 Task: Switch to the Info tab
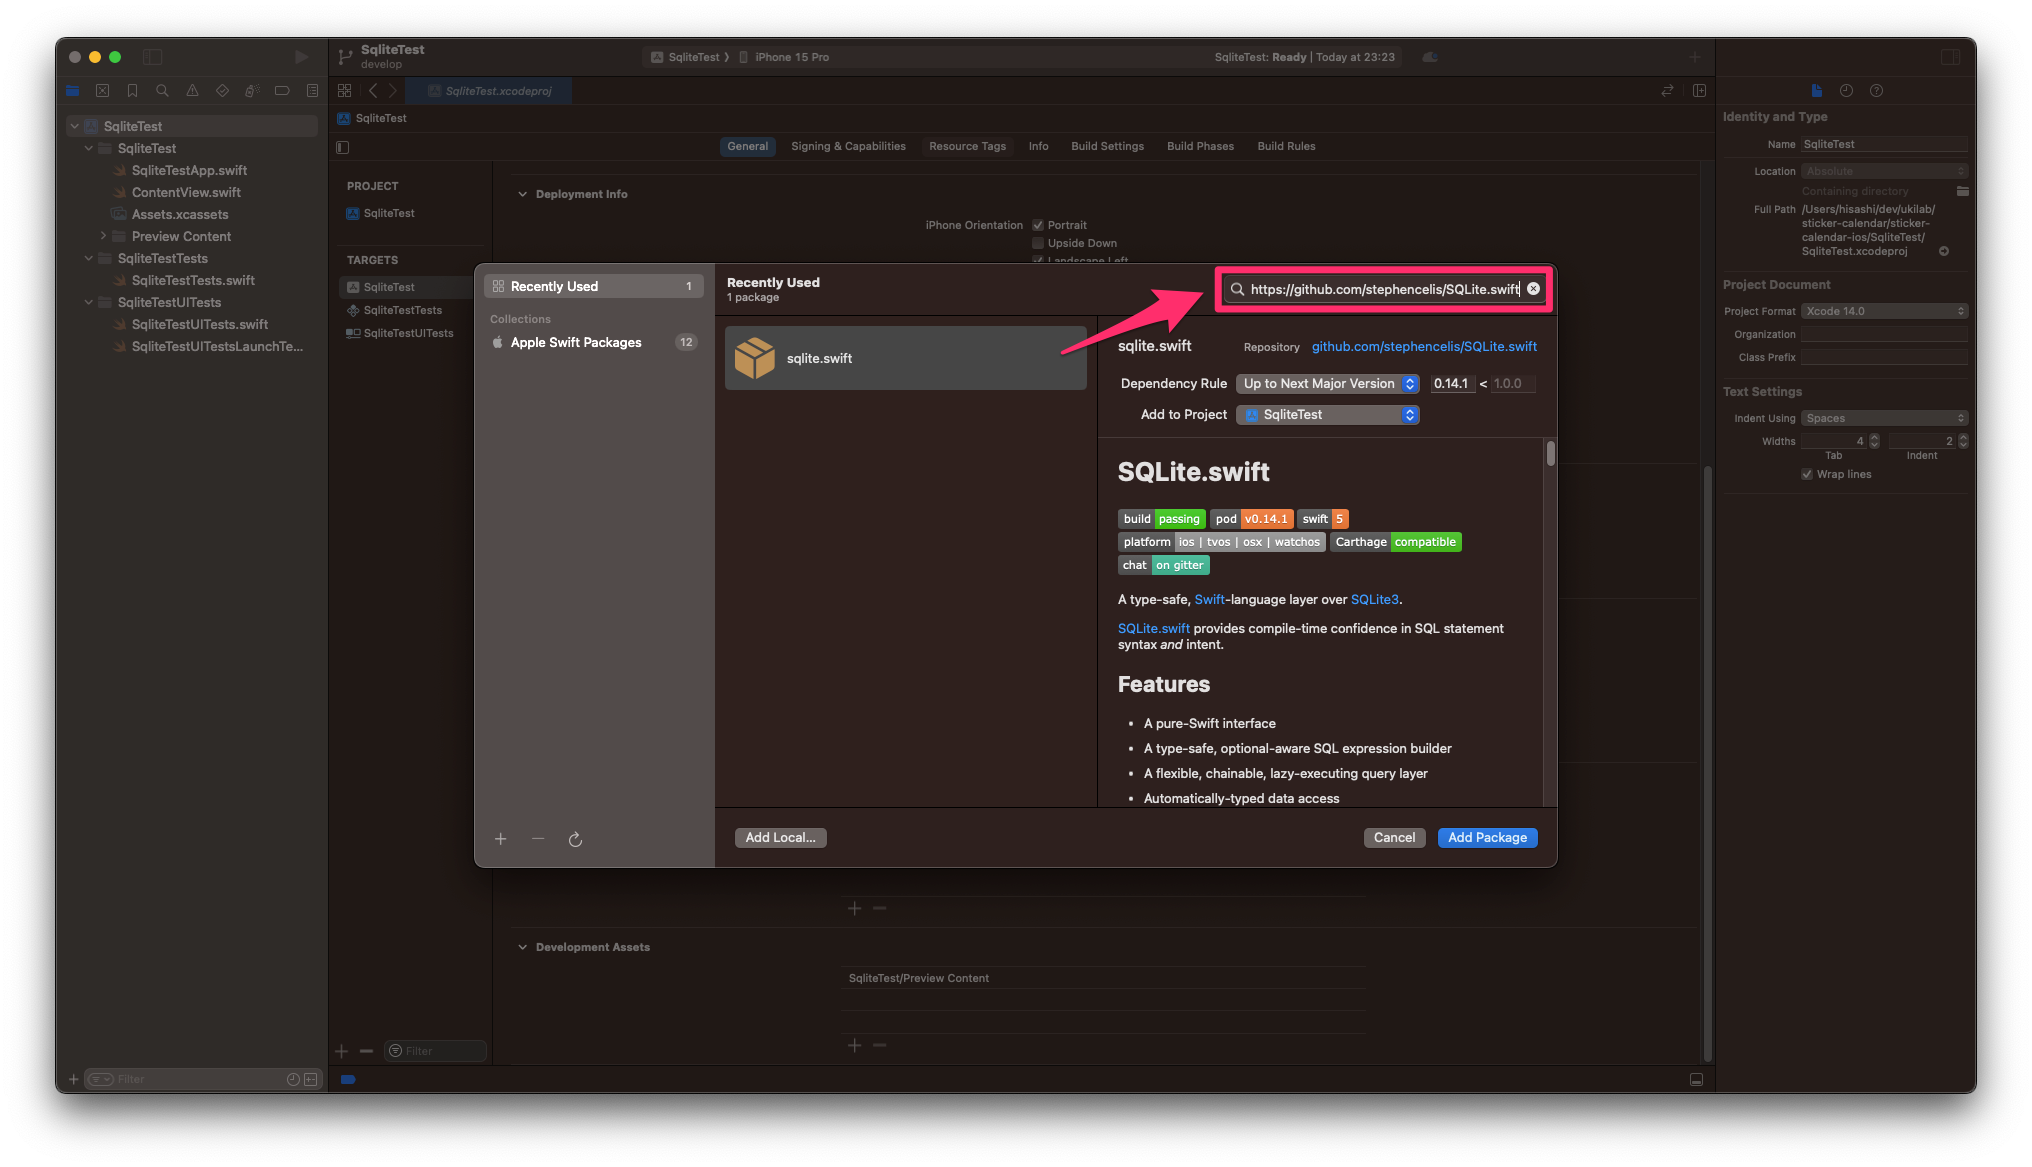[1038, 146]
